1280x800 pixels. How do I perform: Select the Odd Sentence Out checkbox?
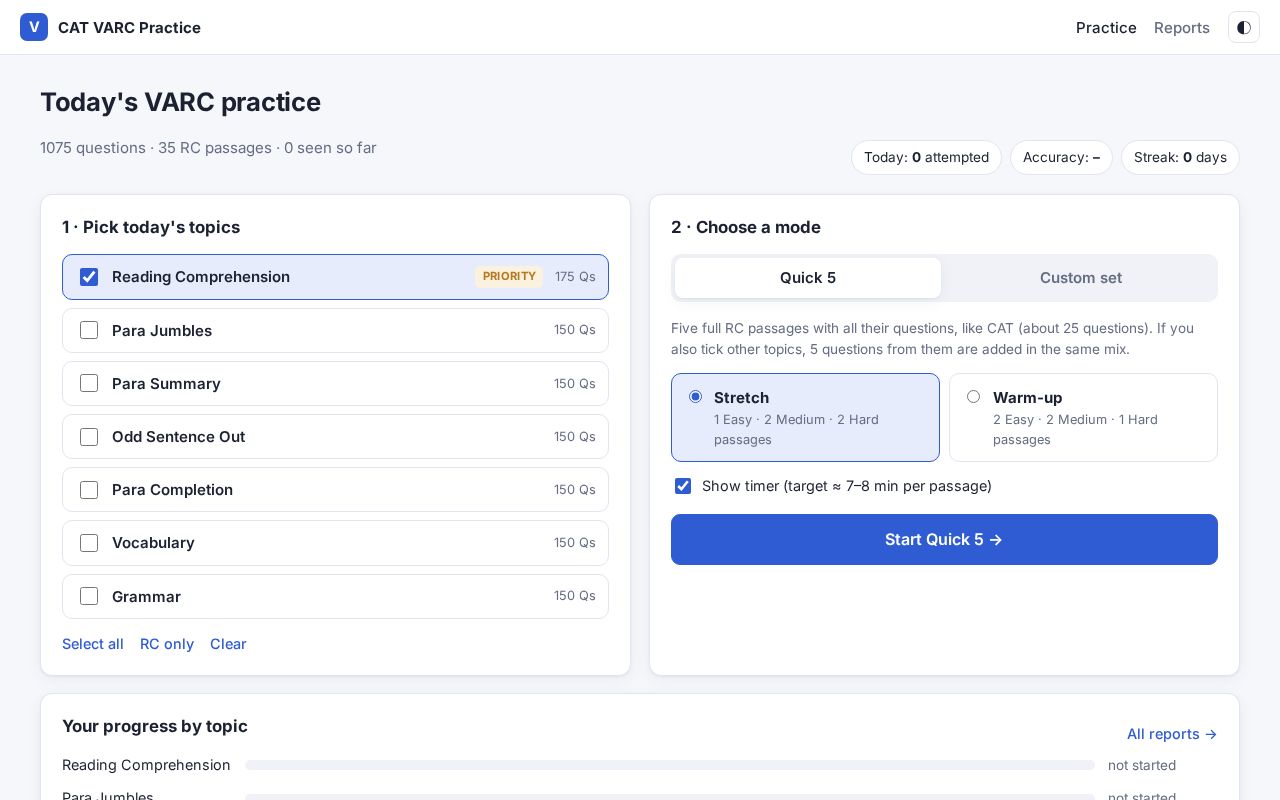click(x=89, y=437)
